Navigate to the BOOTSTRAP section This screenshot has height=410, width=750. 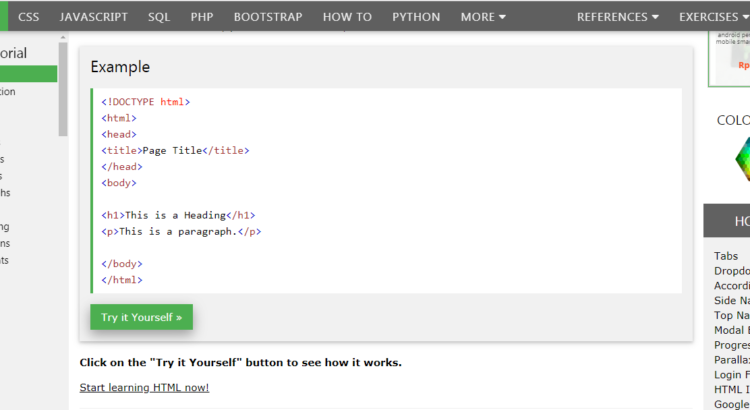pyautogui.click(x=268, y=17)
